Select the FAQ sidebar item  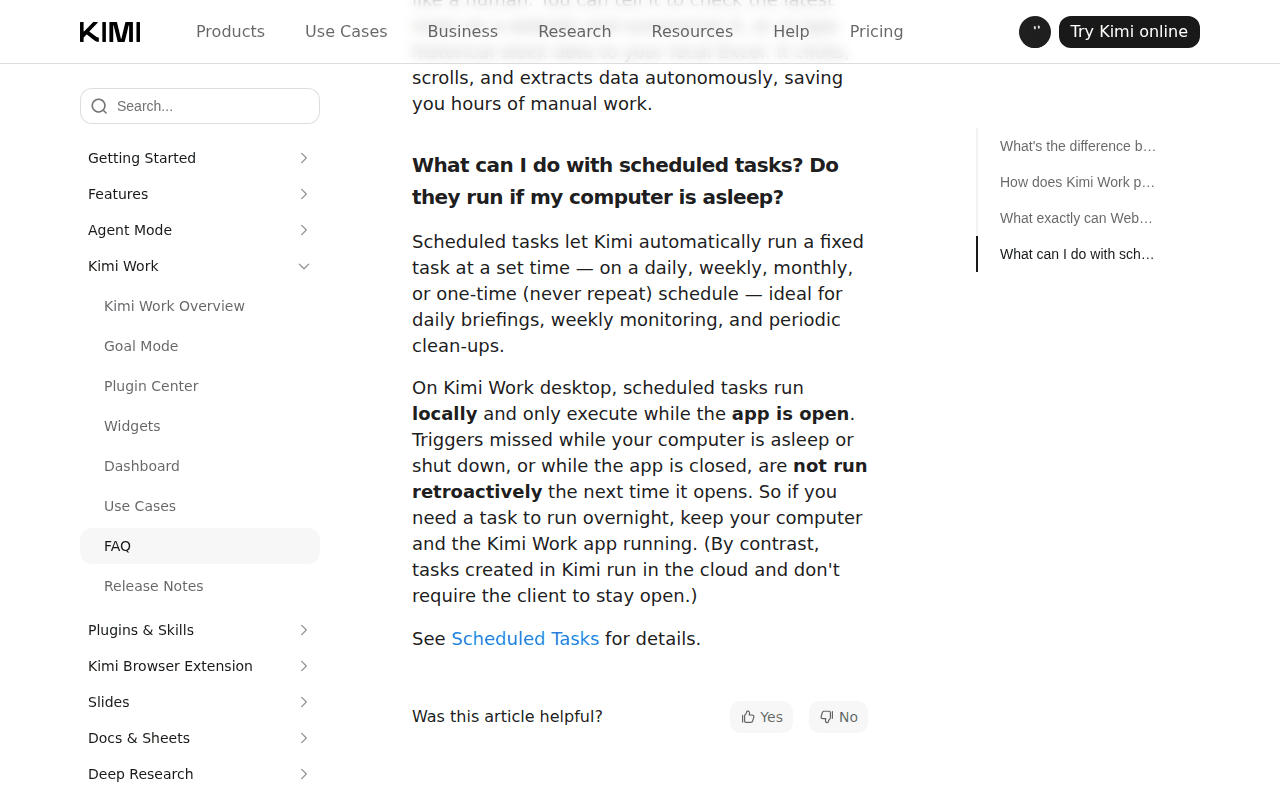coord(200,546)
